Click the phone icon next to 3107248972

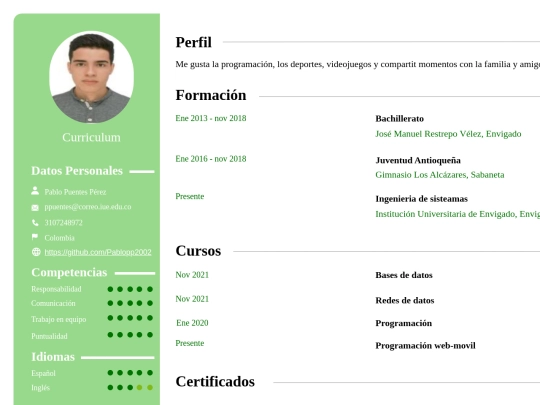click(x=35, y=223)
